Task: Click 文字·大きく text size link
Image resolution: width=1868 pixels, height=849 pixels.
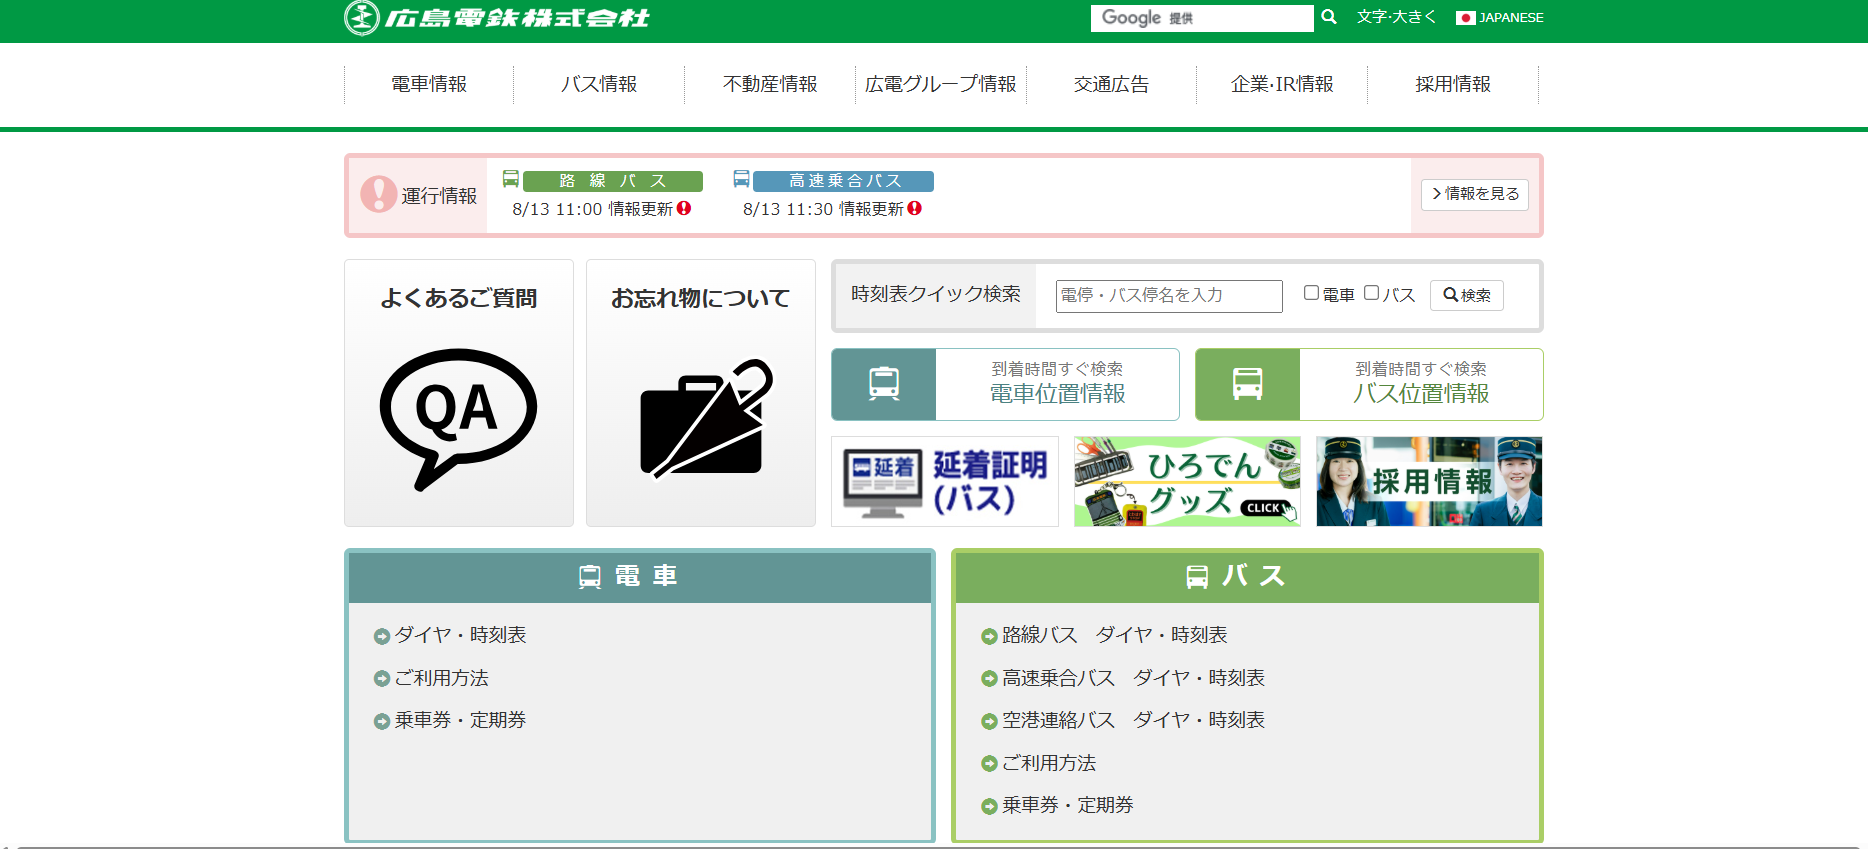Action: [1396, 17]
